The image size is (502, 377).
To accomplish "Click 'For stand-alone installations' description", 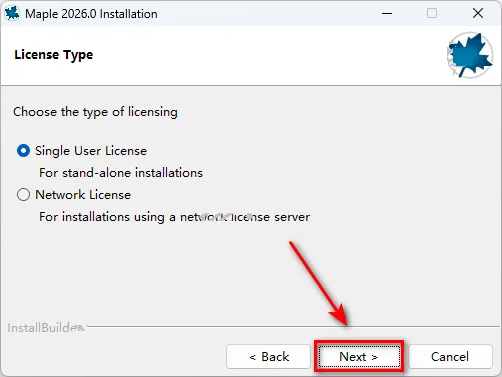I will tap(121, 173).
